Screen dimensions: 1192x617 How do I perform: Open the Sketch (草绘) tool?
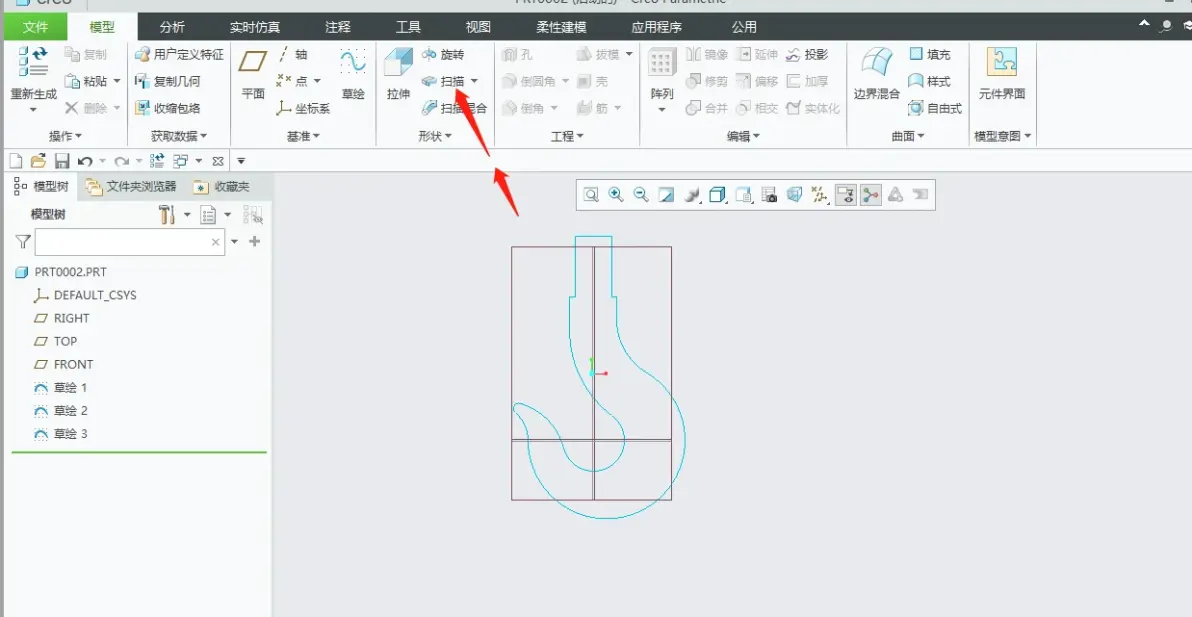(353, 74)
